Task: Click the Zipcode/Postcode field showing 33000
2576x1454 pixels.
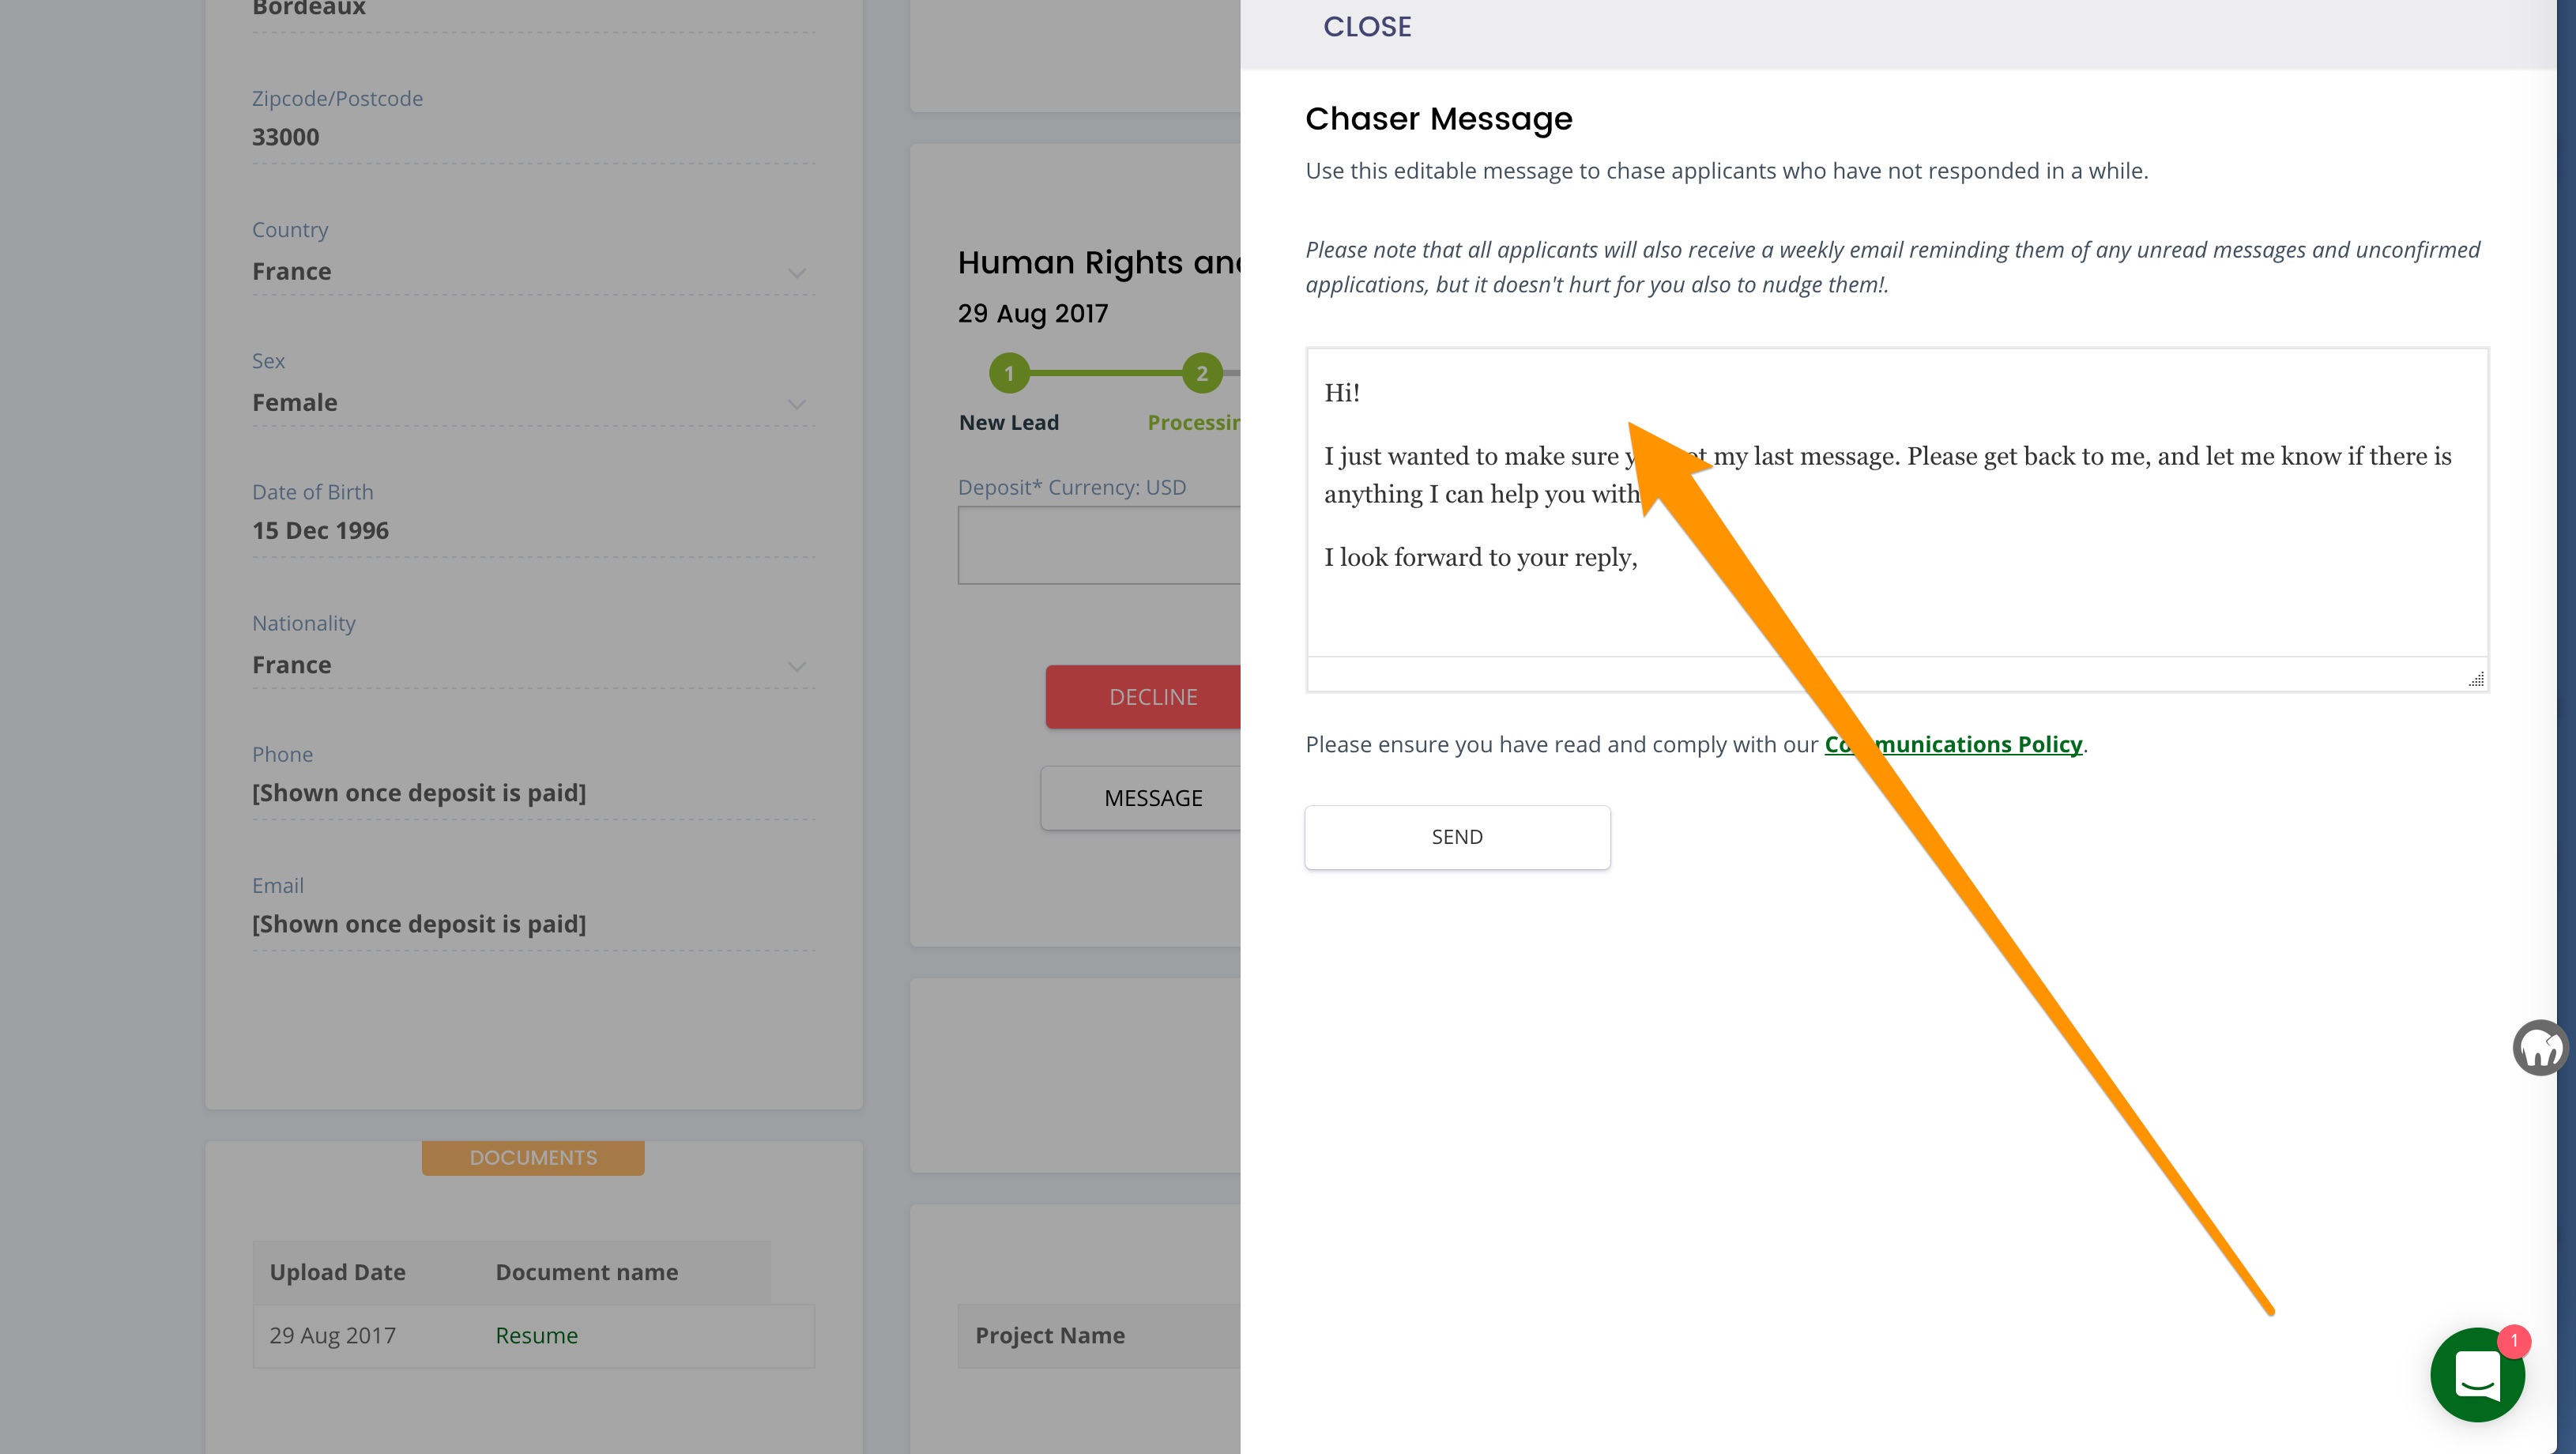Action: pyautogui.click(x=533, y=137)
